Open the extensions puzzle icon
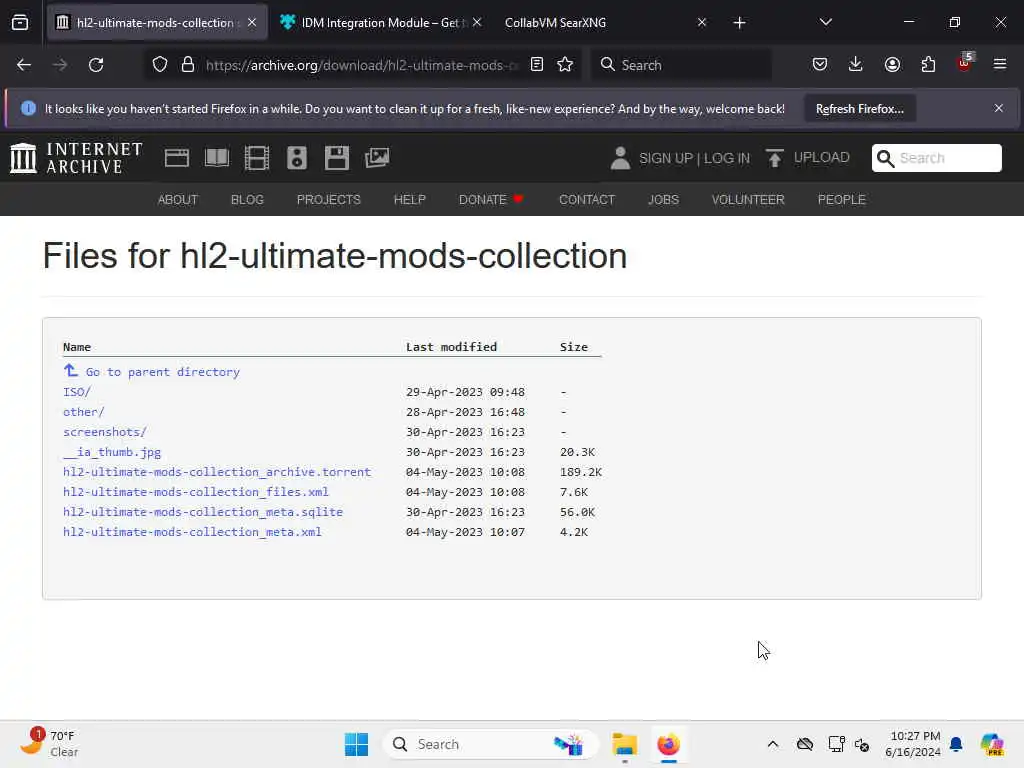 click(x=928, y=65)
